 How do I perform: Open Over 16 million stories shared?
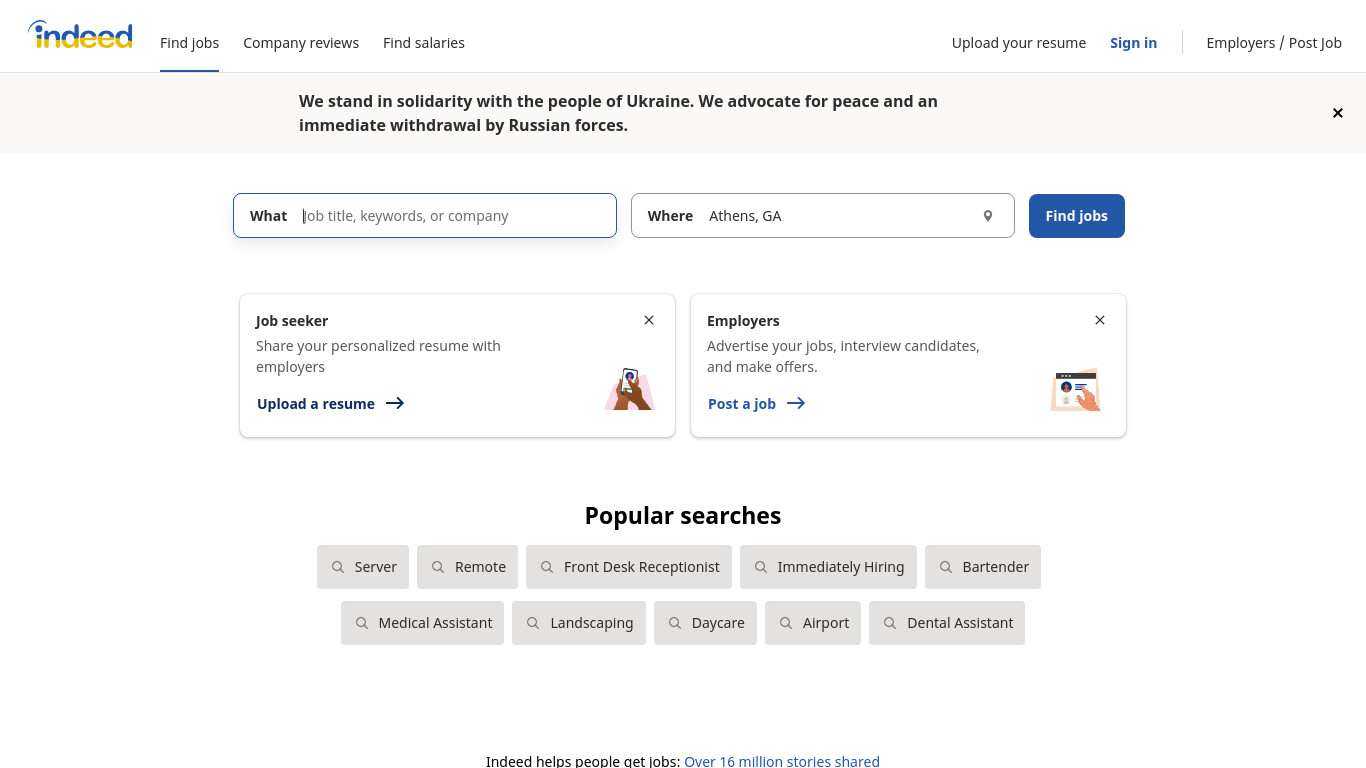tap(782, 761)
